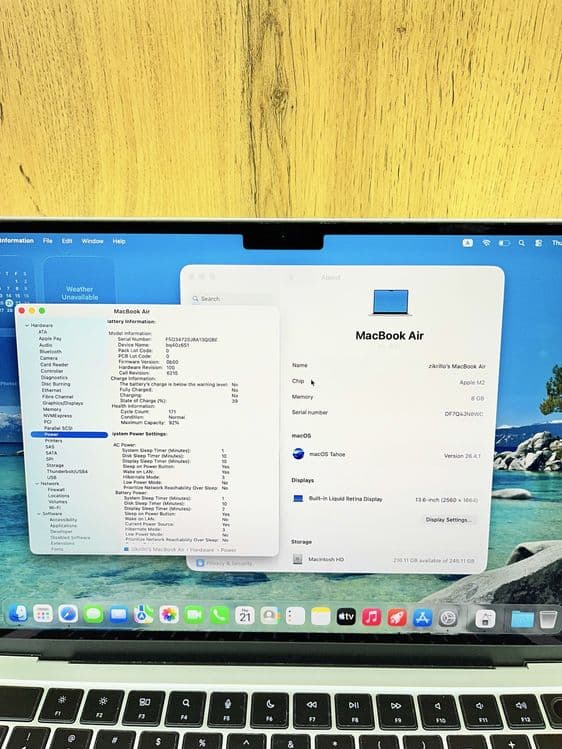The width and height of the screenshot is (562, 749).
Task: Select Graphics/Displays in the sidebar
Action: 63,403
